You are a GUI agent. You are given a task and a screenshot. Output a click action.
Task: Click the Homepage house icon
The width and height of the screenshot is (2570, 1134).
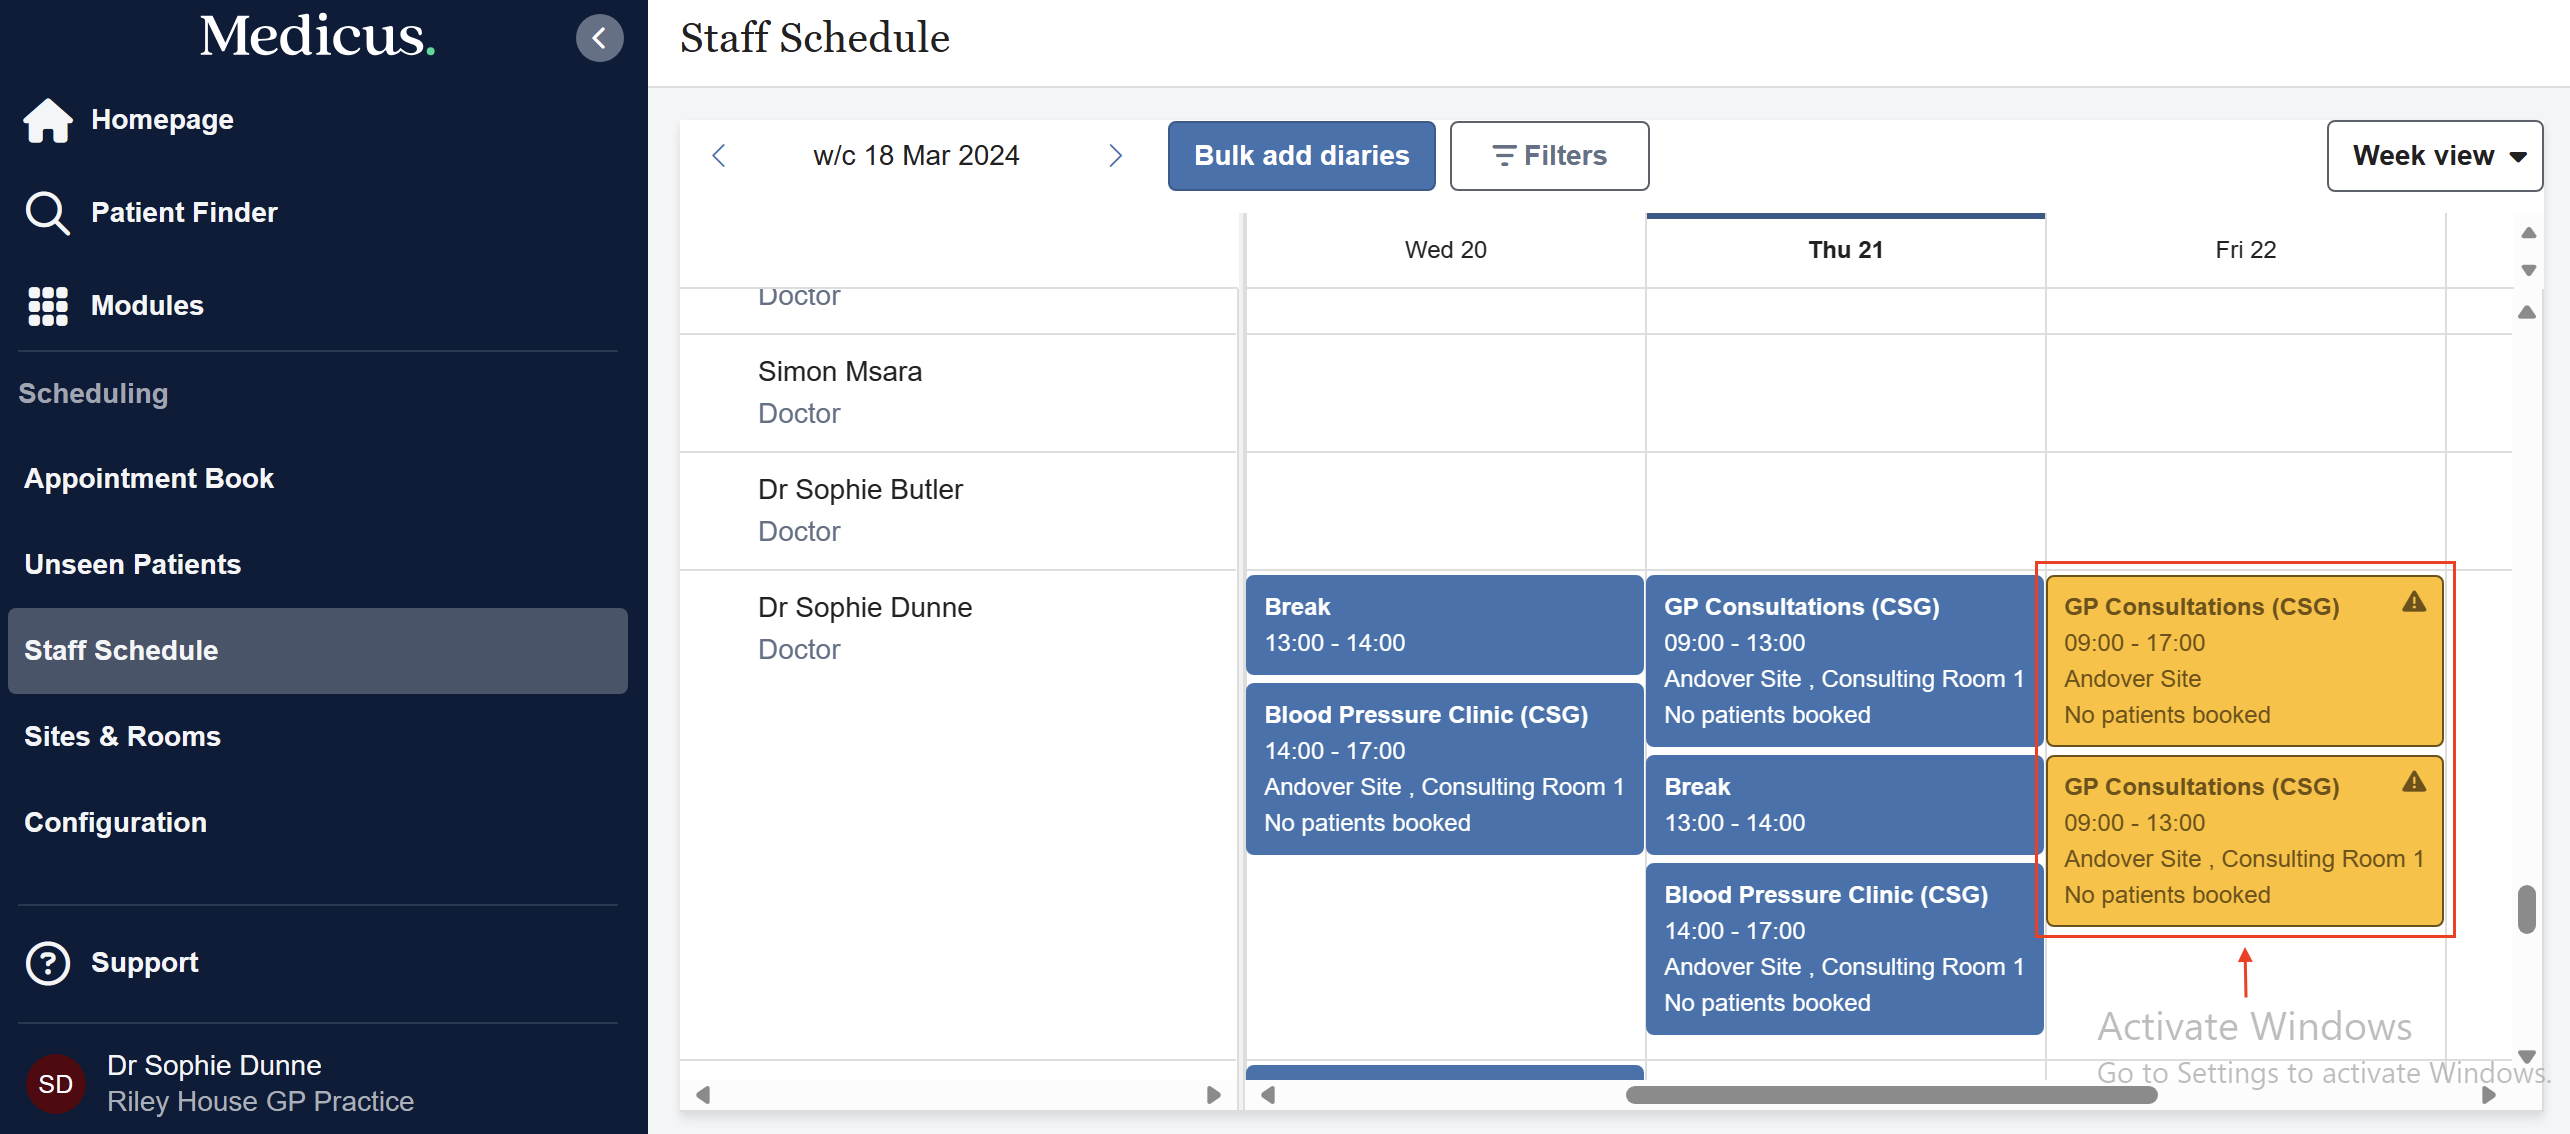pyautogui.click(x=47, y=119)
